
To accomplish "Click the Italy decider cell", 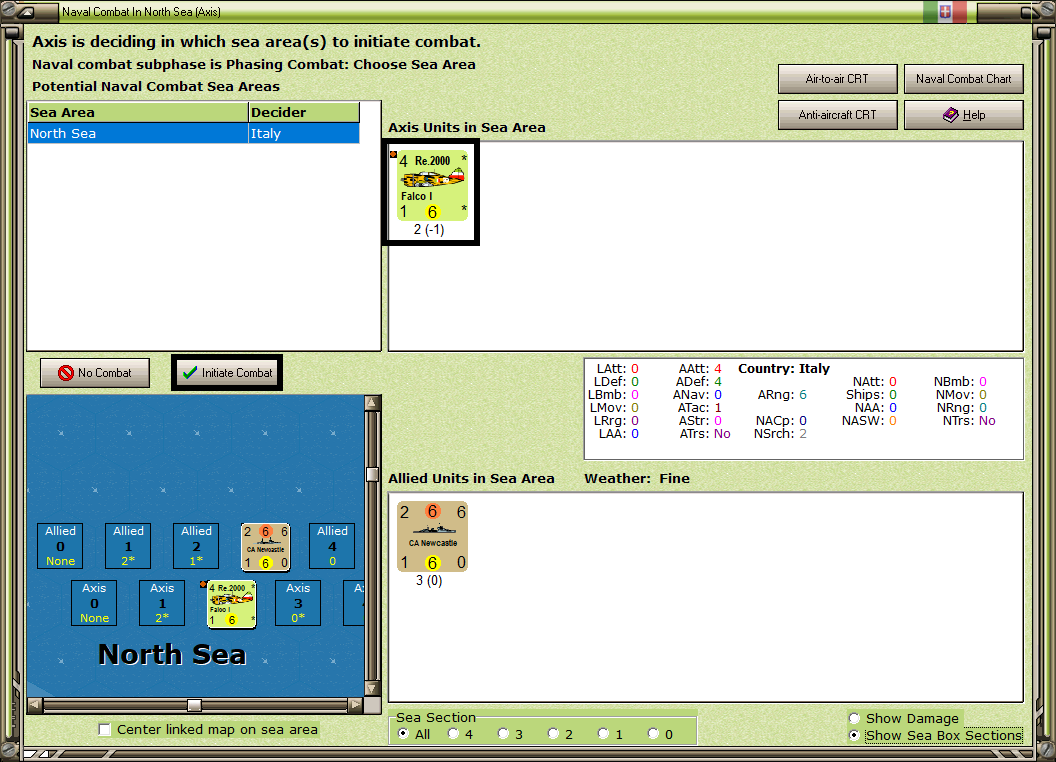I will click(304, 133).
